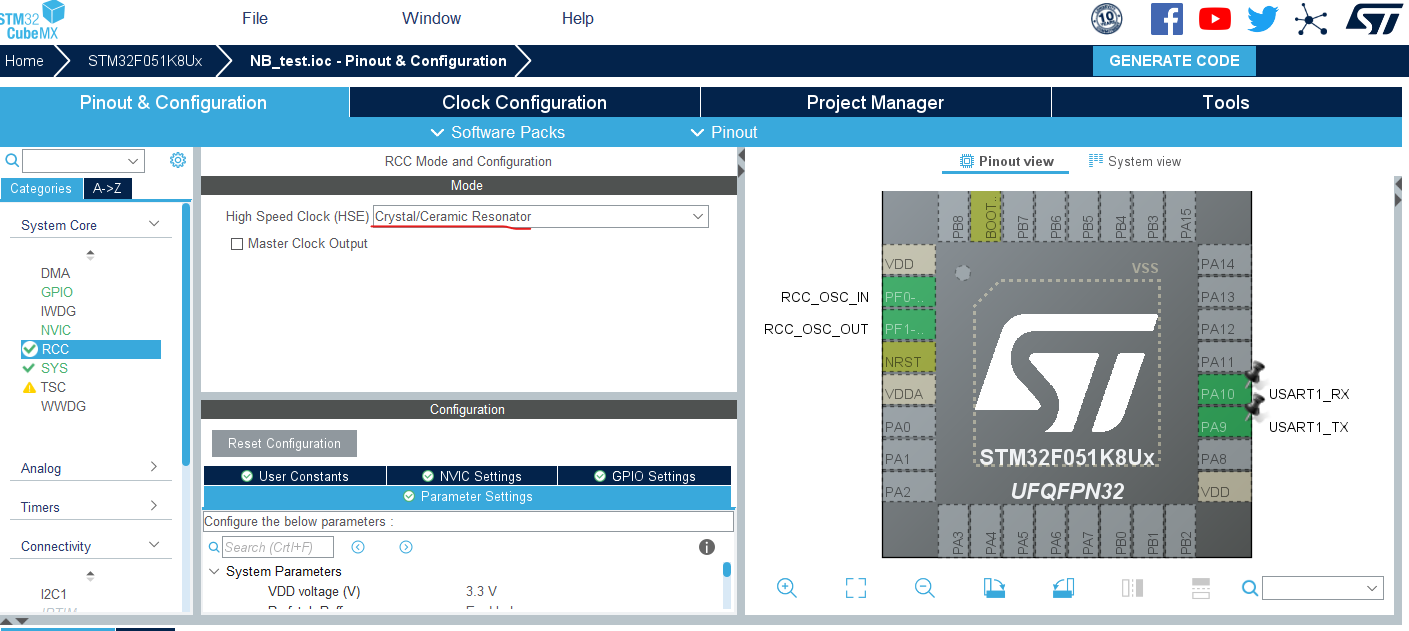Expand the Pinout dropdown menu

[724, 132]
